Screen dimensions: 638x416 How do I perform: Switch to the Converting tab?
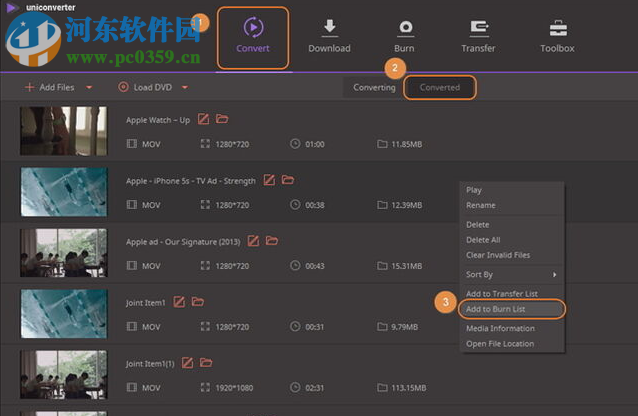(x=374, y=88)
